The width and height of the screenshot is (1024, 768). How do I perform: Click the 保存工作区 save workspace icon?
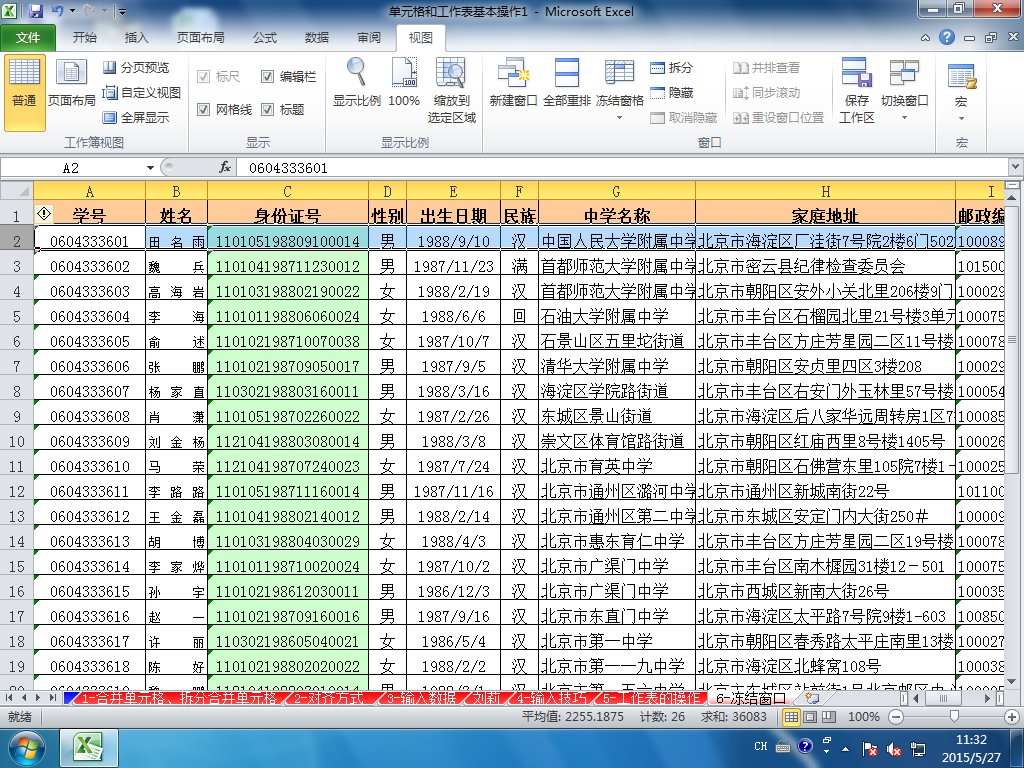pyautogui.click(x=856, y=73)
